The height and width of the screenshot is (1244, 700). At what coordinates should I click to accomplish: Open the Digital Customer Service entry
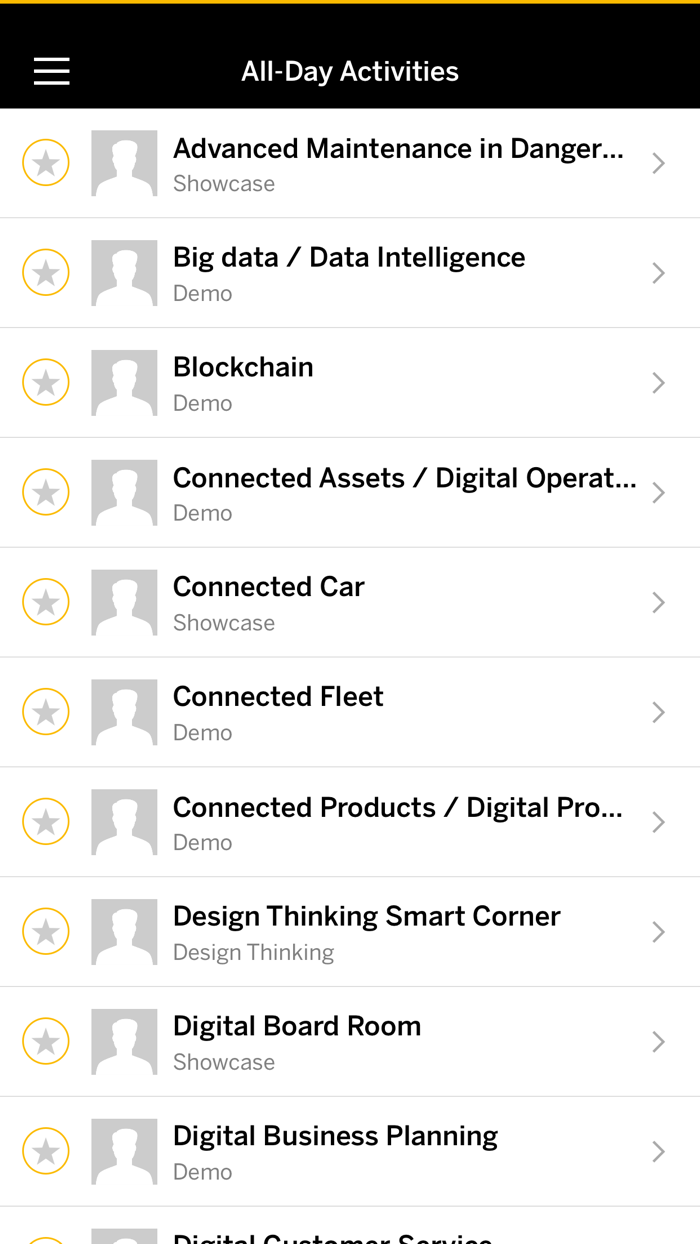[x=350, y=1237]
